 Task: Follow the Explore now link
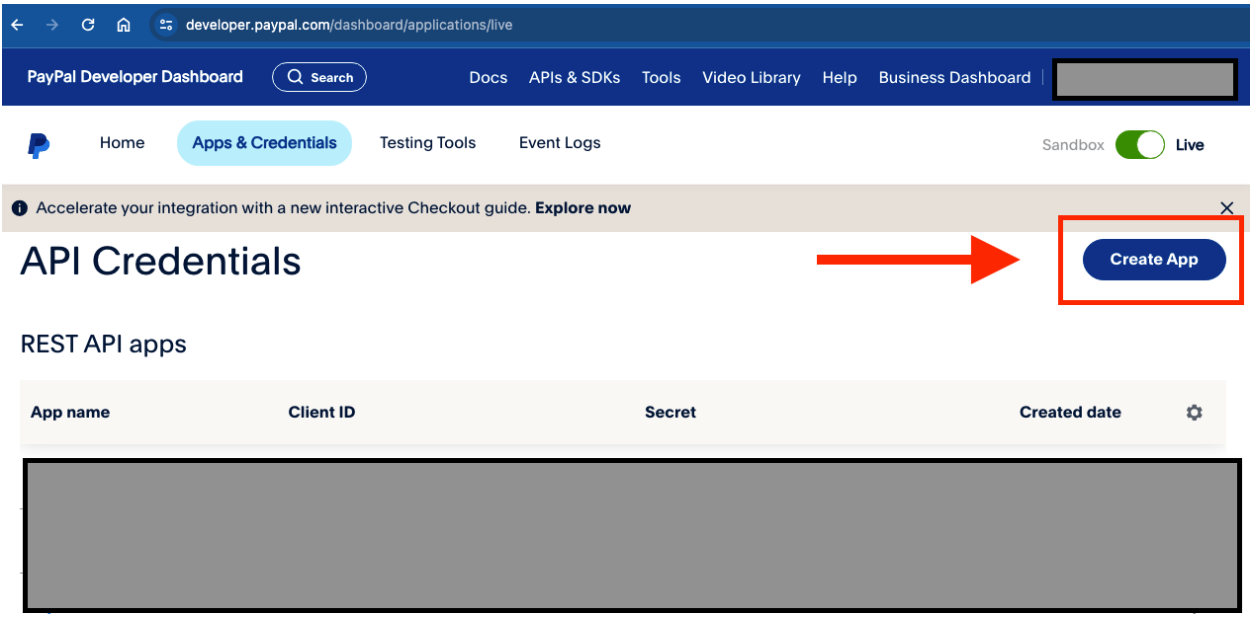coord(583,208)
